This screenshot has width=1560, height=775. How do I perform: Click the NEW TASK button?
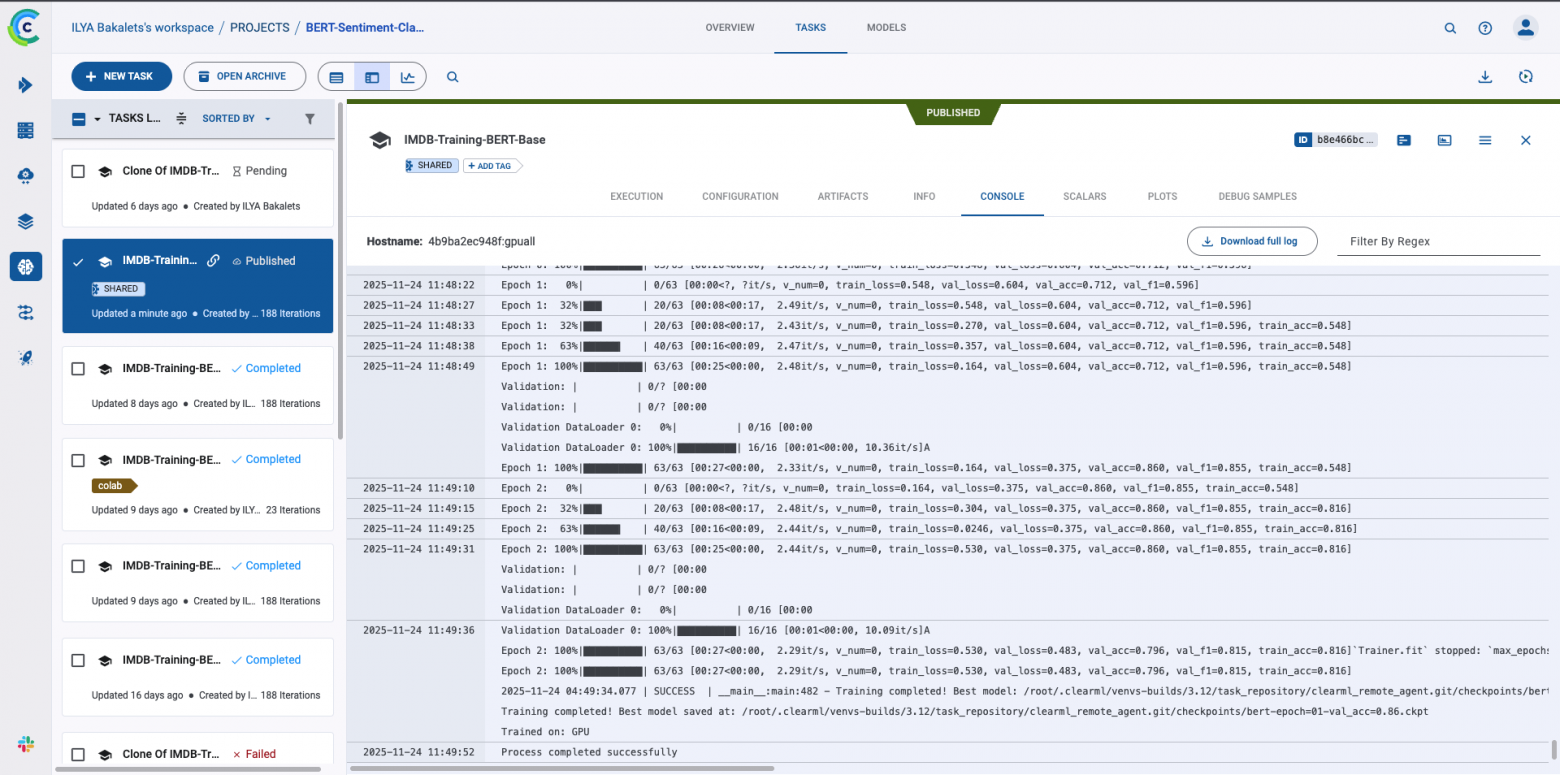coord(122,77)
